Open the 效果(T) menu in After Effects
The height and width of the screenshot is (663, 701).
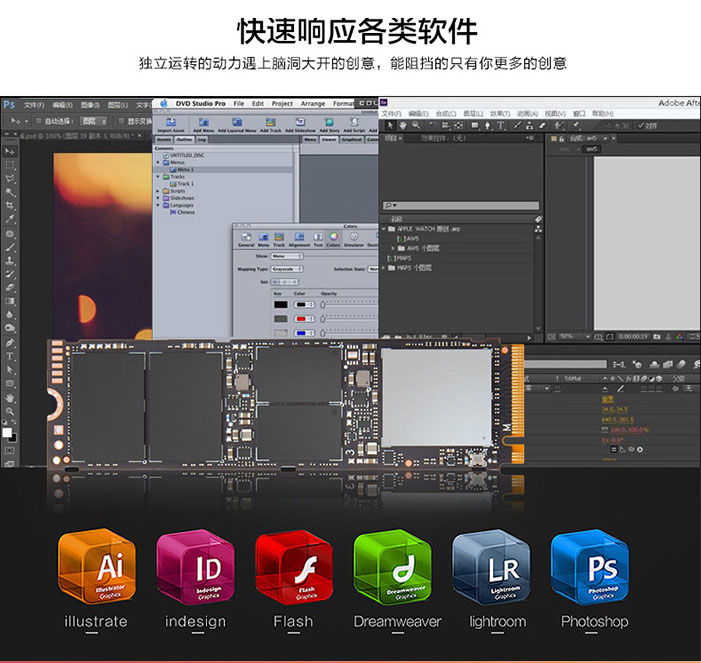[x=499, y=114]
